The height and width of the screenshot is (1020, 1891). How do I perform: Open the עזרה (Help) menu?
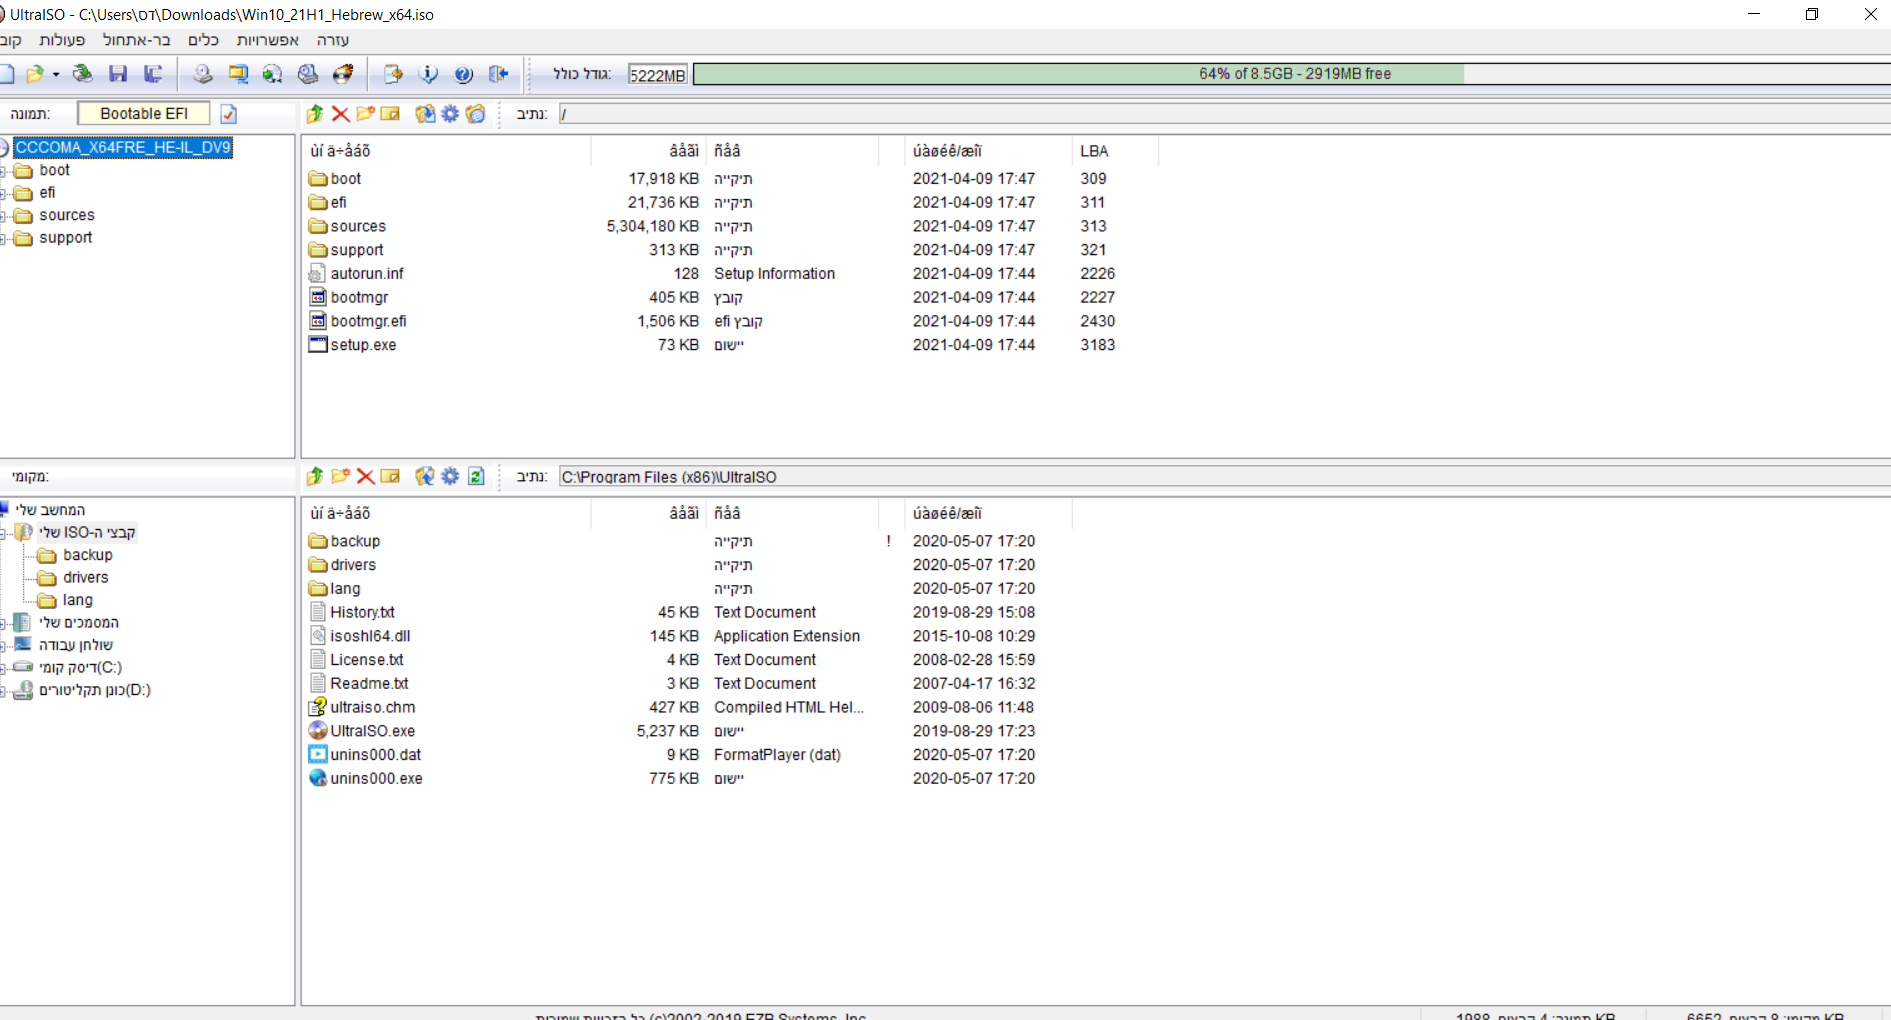[x=332, y=40]
